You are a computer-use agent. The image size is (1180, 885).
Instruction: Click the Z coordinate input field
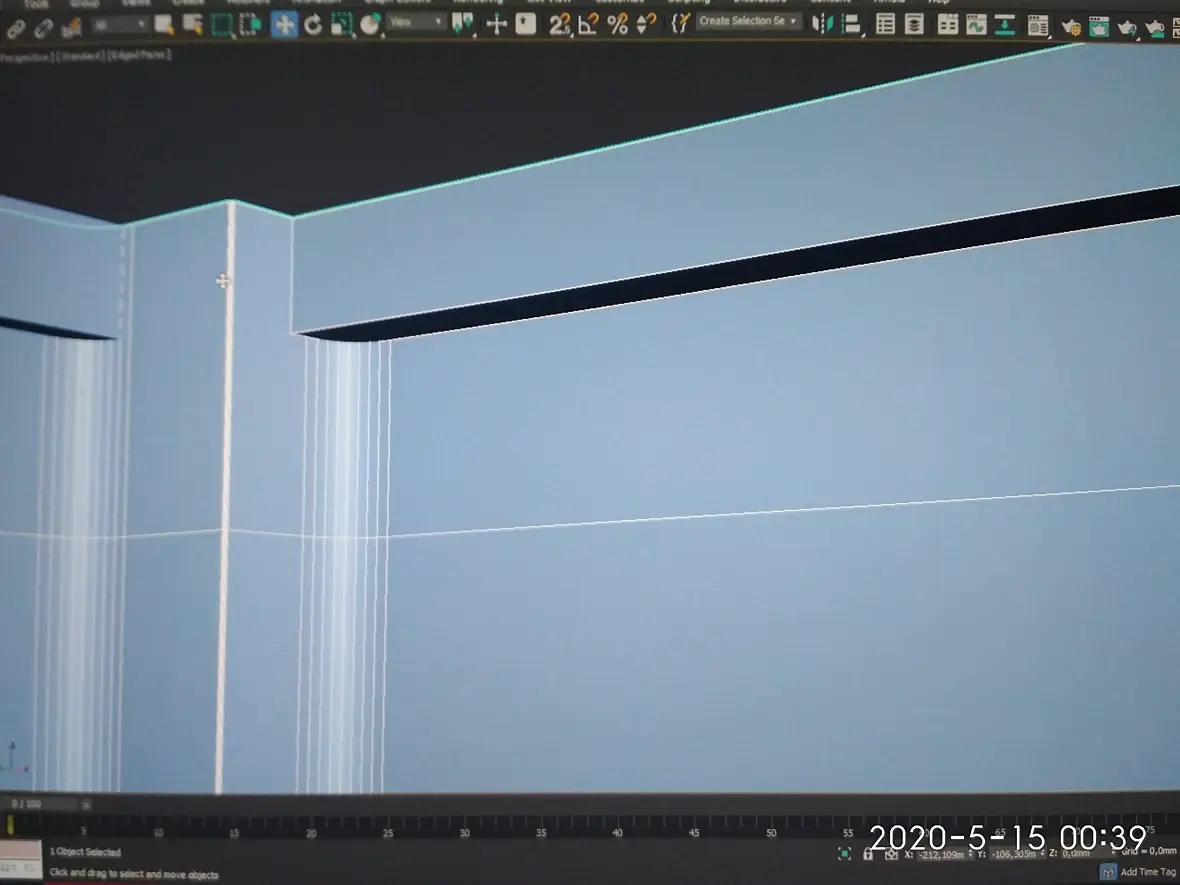pos(1087,853)
